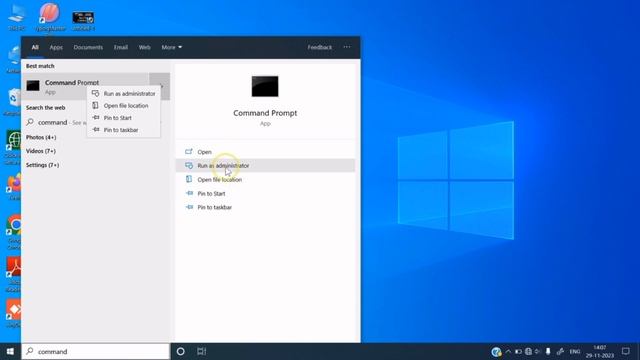This screenshot has height=360, width=640.
Task: Click the battery icon in the system tray
Action: tap(518, 351)
